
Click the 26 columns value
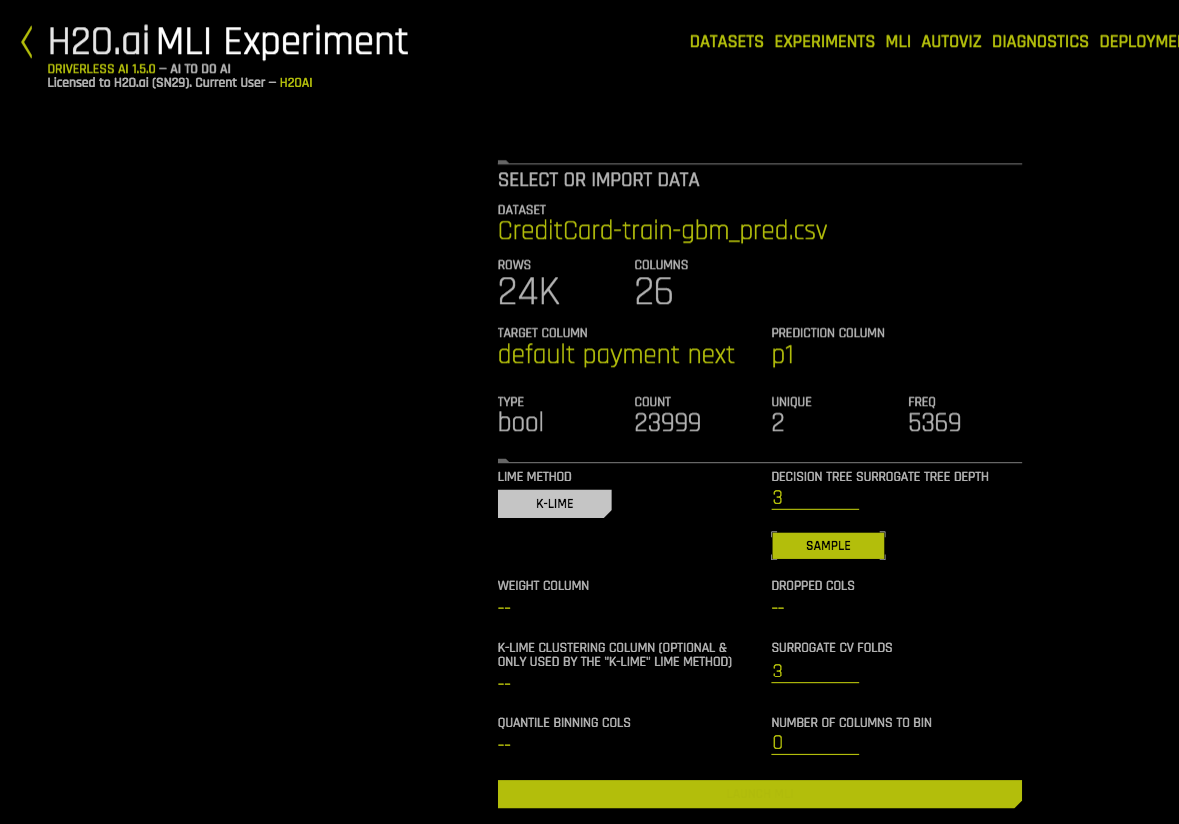[653, 292]
